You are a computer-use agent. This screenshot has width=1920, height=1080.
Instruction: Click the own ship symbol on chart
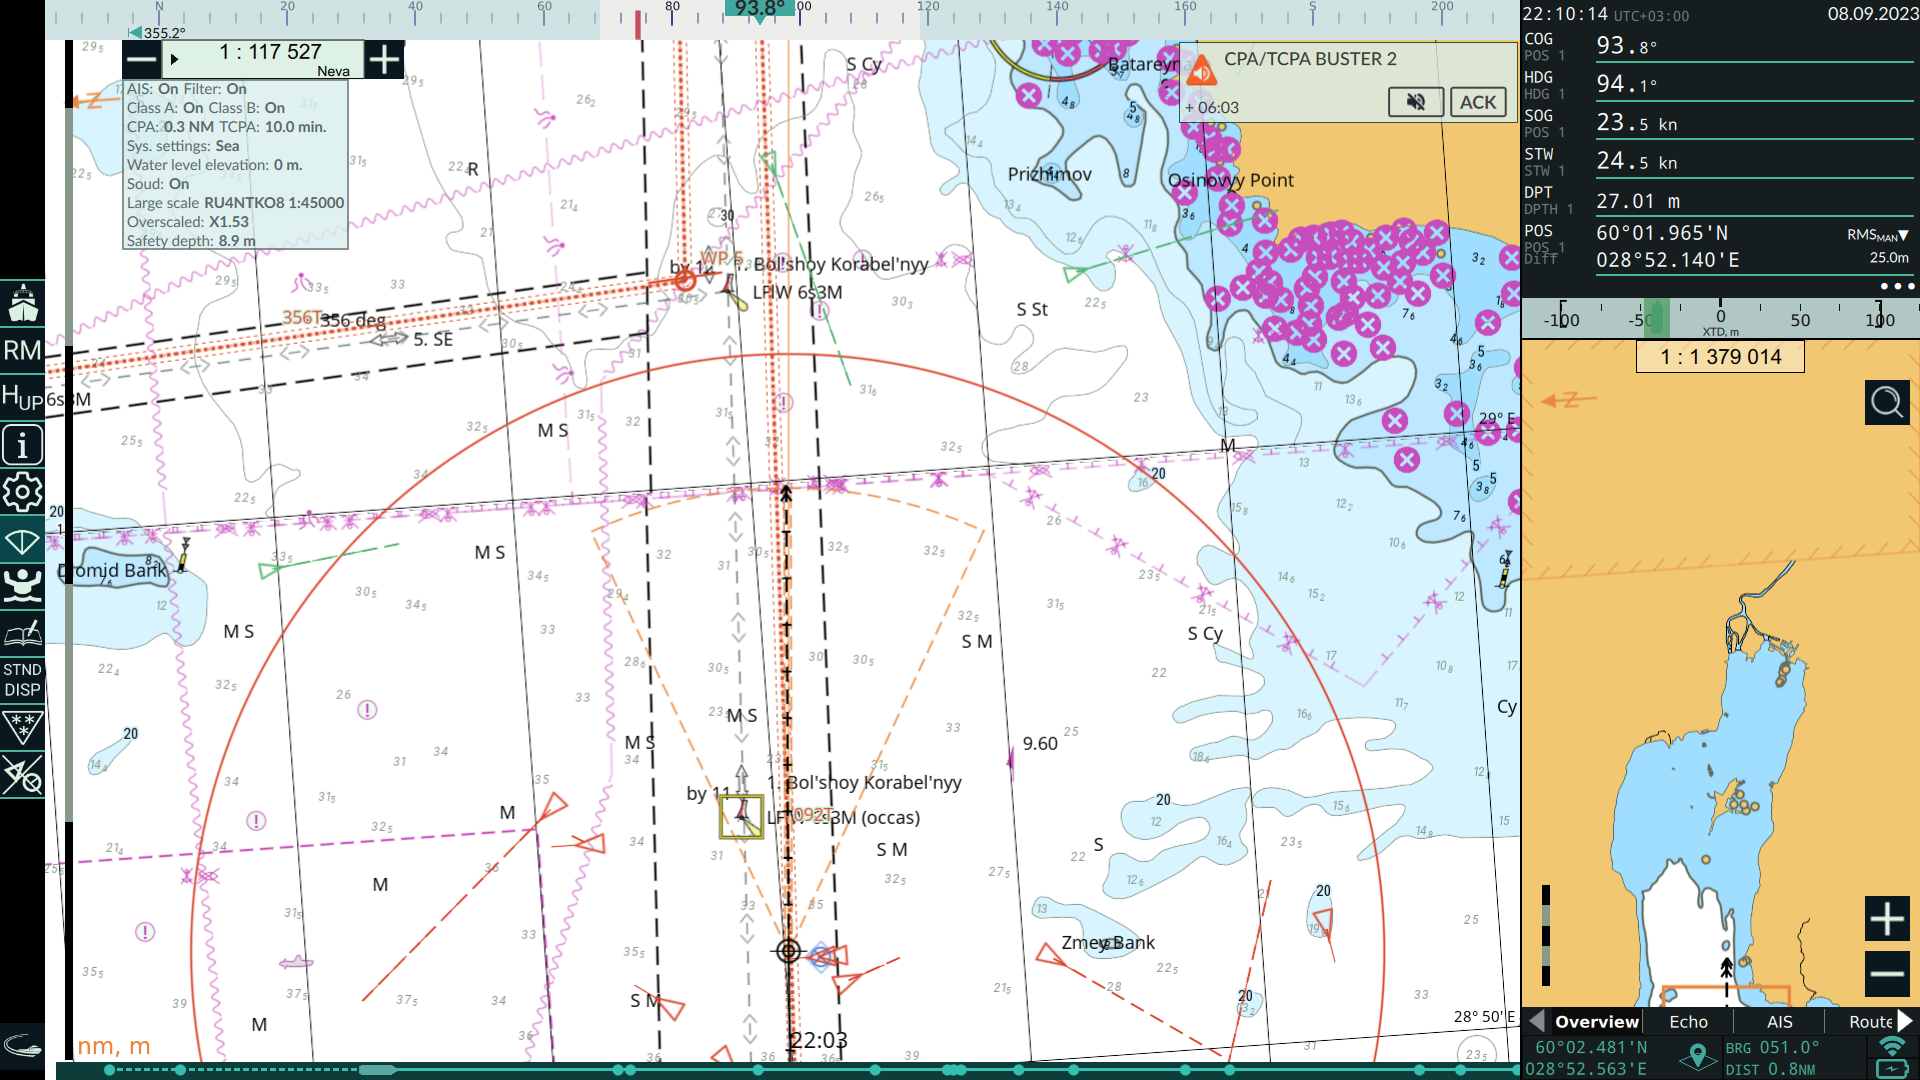788,951
